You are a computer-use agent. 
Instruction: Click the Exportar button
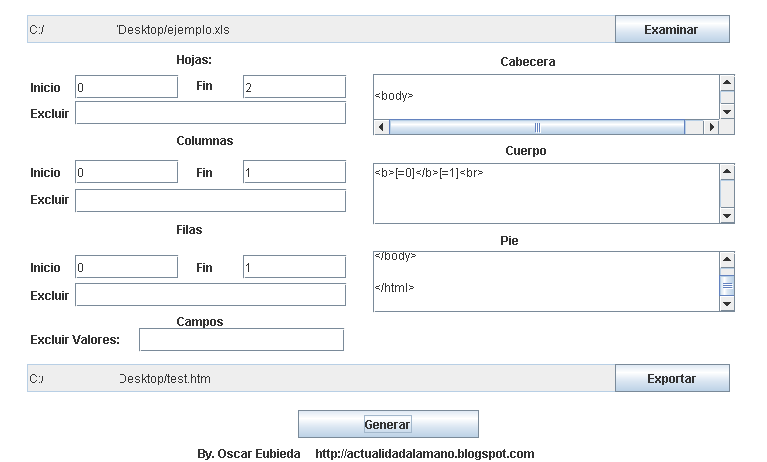[x=672, y=378]
